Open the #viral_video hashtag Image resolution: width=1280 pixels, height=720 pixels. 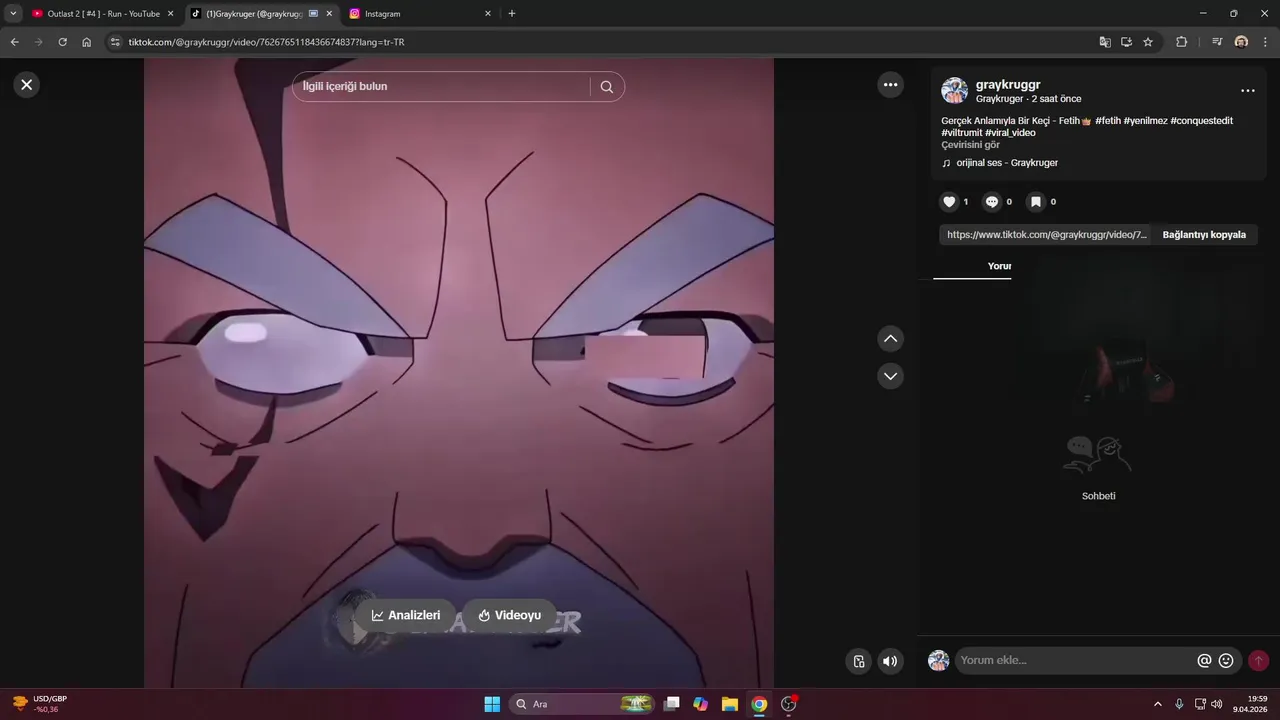point(1010,133)
